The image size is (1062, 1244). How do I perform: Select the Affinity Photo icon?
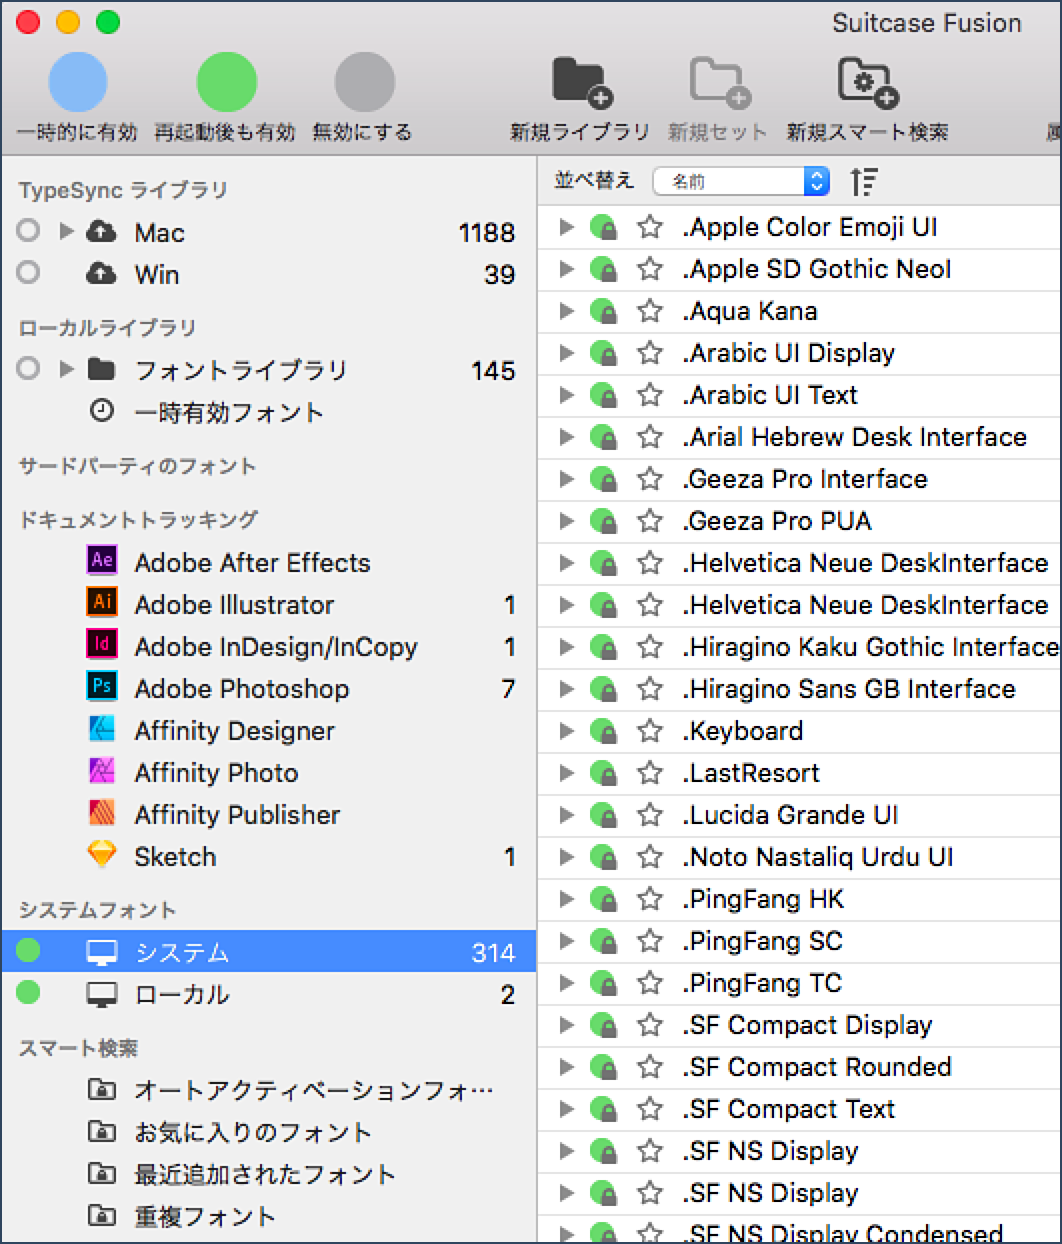102,771
